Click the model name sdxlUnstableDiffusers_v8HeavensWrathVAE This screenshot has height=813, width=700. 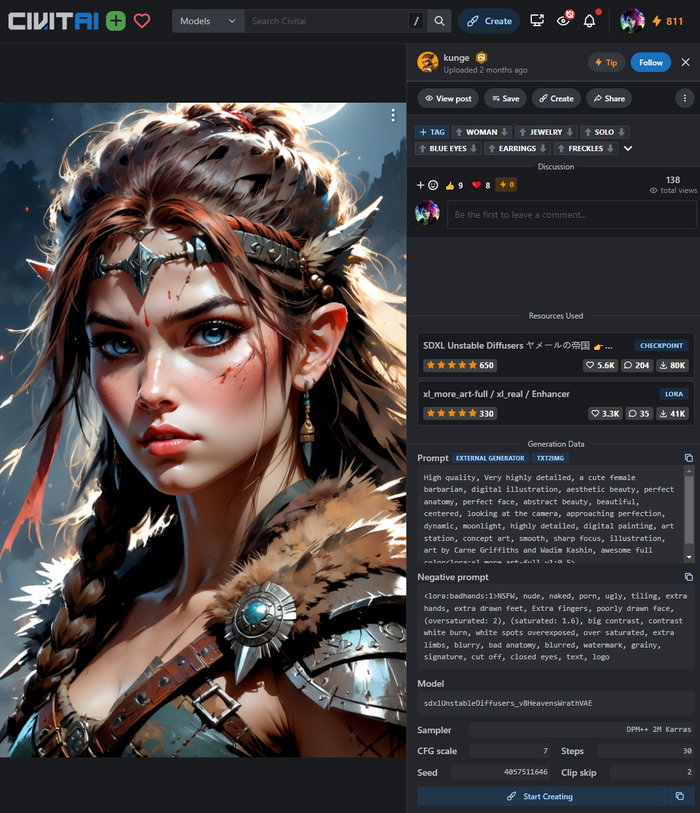[508, 703]
